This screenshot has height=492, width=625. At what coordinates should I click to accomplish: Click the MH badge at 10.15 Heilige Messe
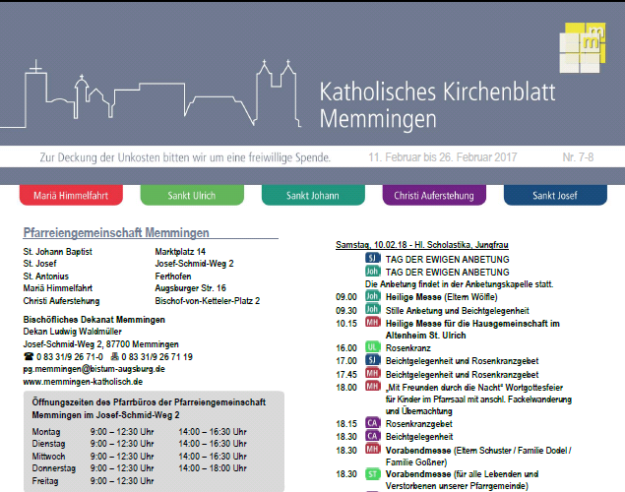point(372,322)
